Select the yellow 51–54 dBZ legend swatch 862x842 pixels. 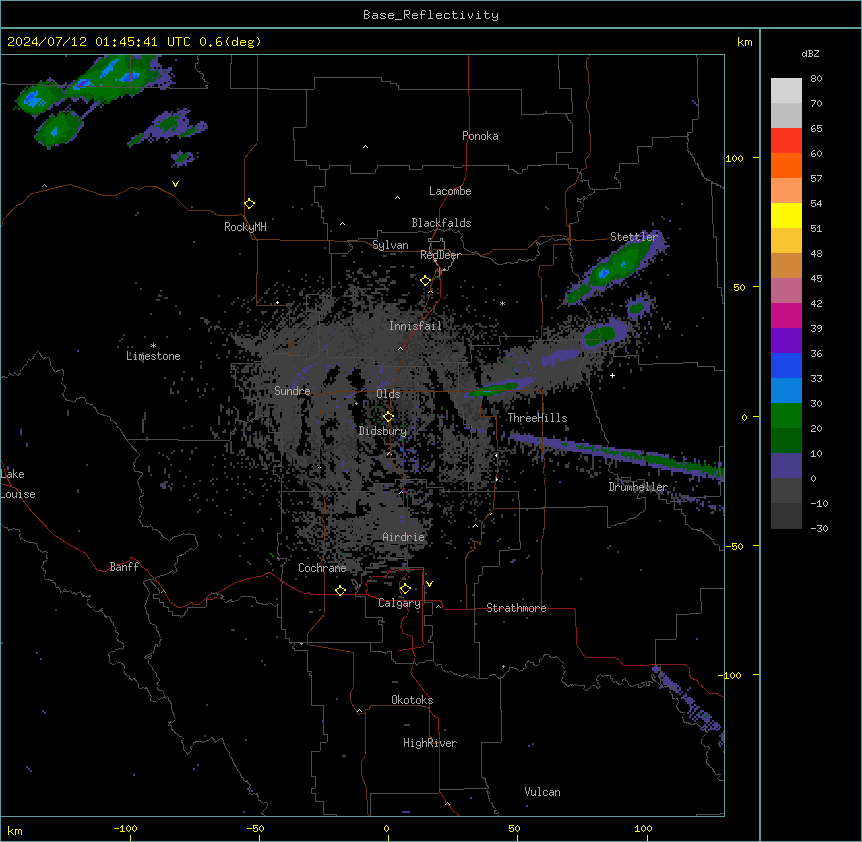786,215
